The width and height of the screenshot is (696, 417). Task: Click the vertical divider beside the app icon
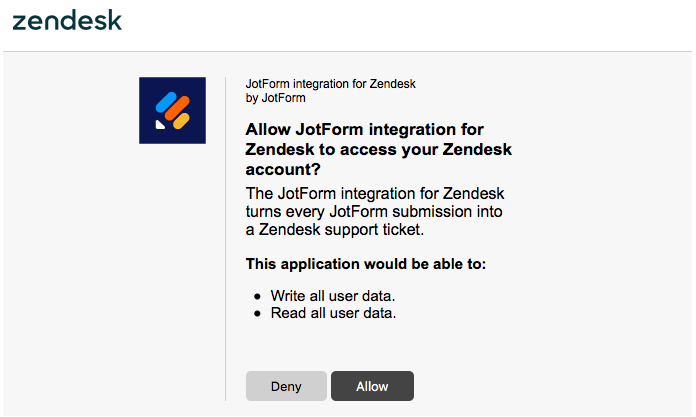(226, 240)
